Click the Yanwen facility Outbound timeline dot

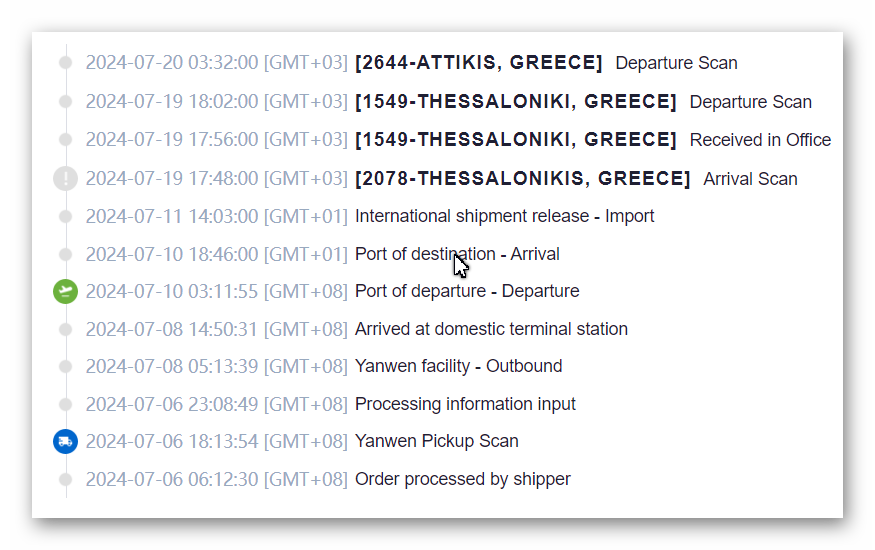point(66,366)
